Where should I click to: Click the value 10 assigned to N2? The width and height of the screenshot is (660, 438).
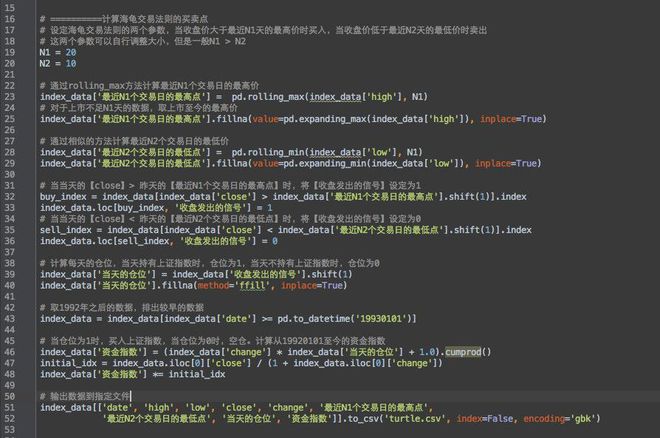pyautogui.click(x=71, y=64)
